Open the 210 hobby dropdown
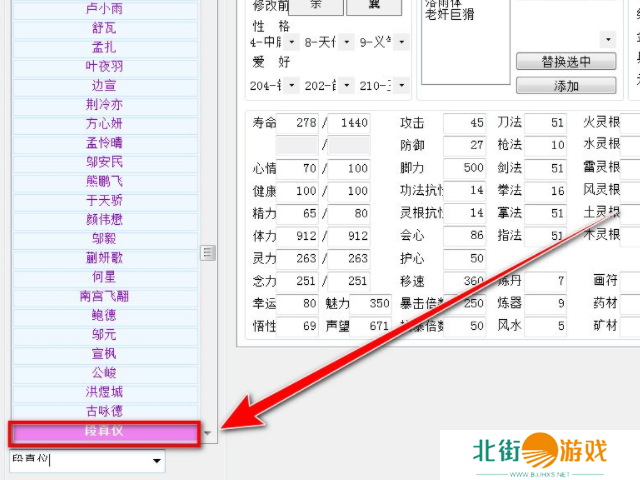This screenshot has width=640, height=480. (x=402, y=86)
